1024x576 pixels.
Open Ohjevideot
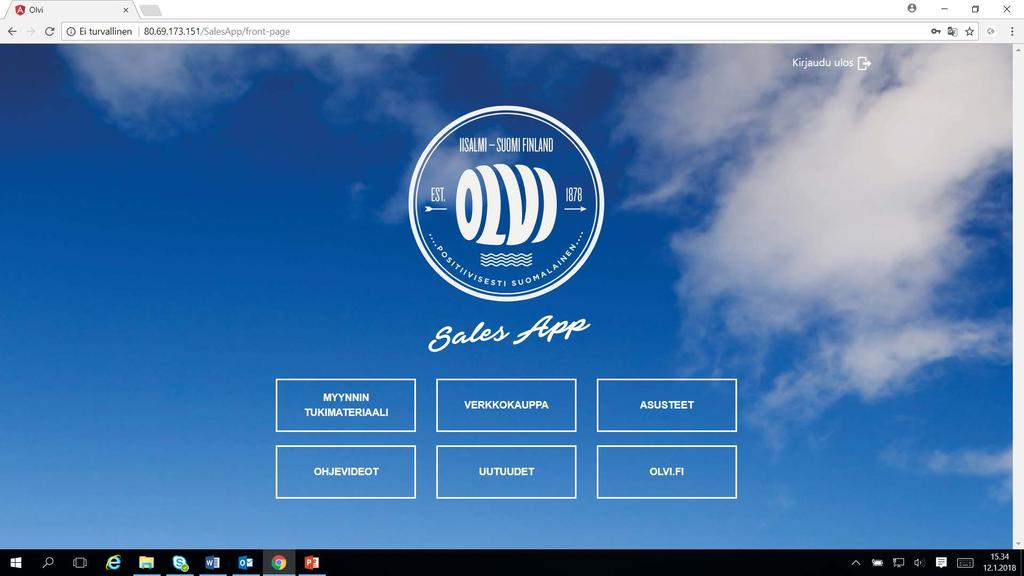tap(345, 472)
